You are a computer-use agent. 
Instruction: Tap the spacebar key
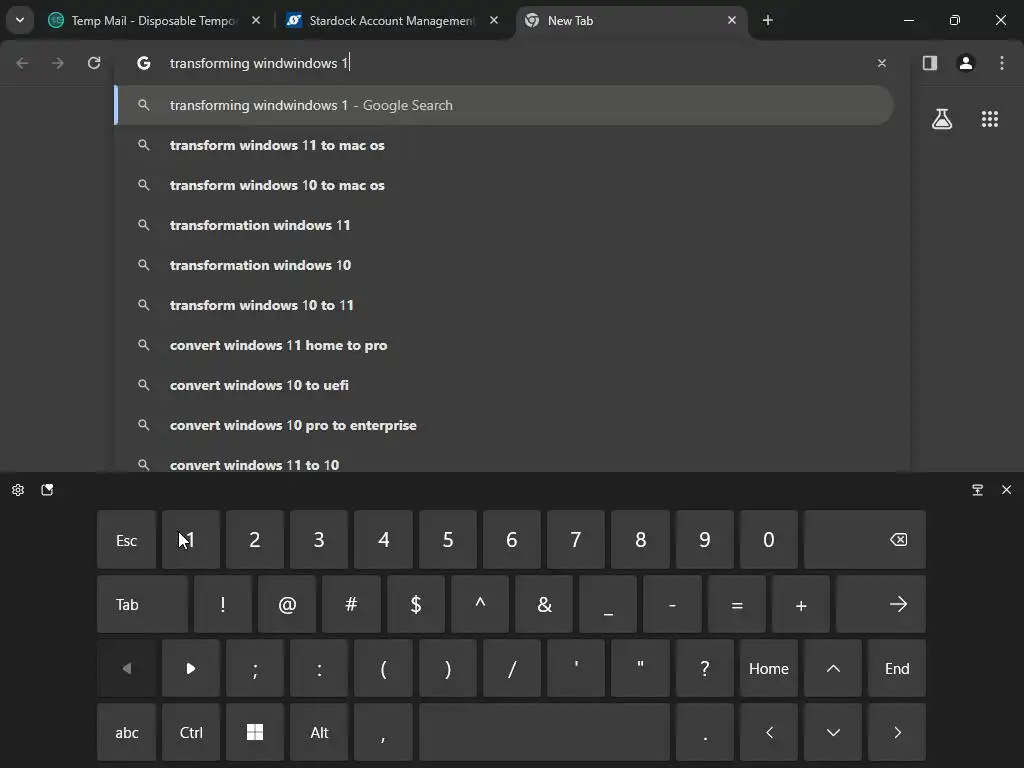click(544, 732)
